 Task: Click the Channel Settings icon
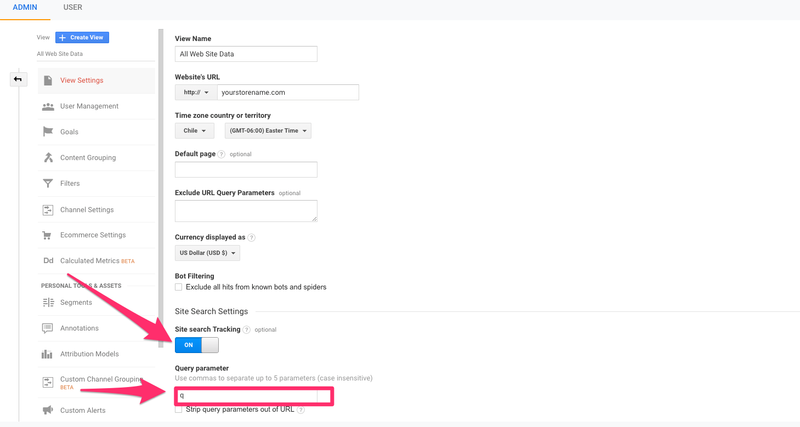(x=48, y=210)
